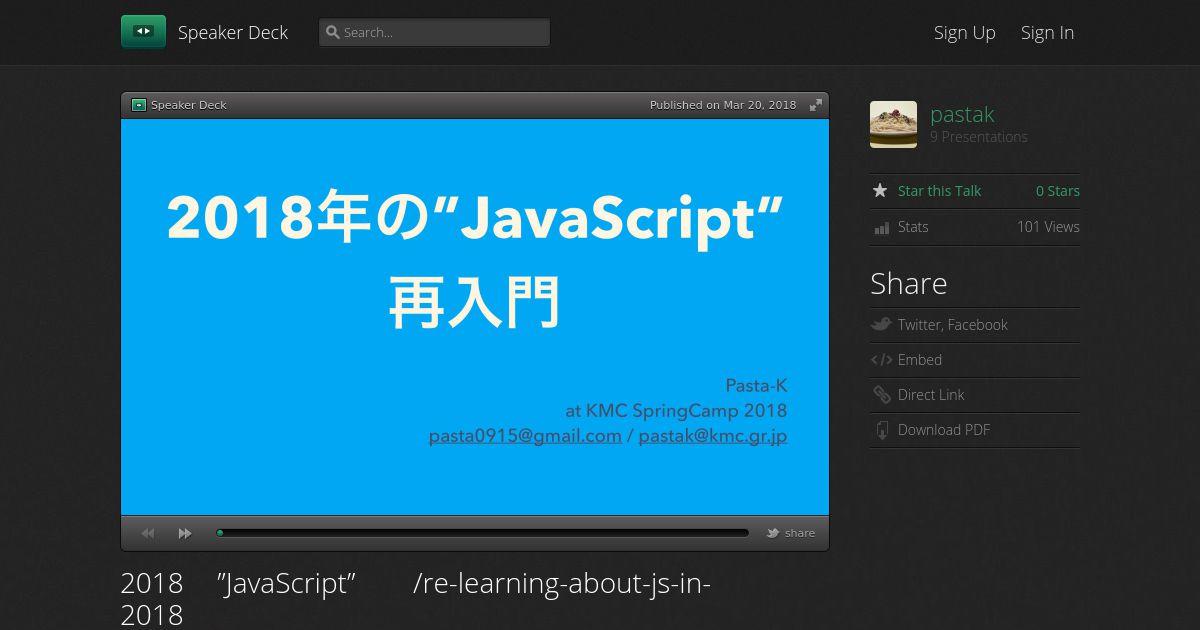1200x630 pixels.
Task: Click the Pasta-K author name on slide
Action: coord(756,386)
